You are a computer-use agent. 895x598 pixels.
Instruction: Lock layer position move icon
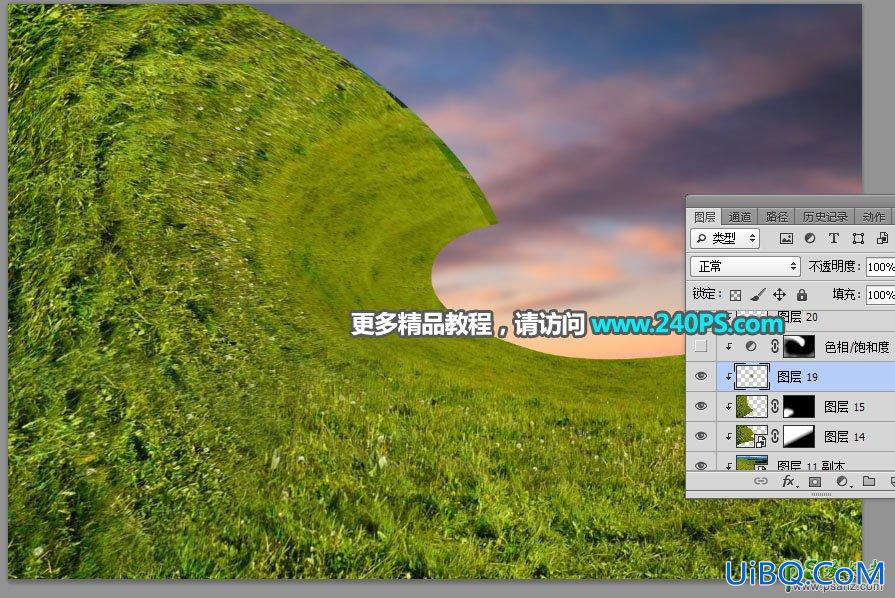(x=779, y=294)
